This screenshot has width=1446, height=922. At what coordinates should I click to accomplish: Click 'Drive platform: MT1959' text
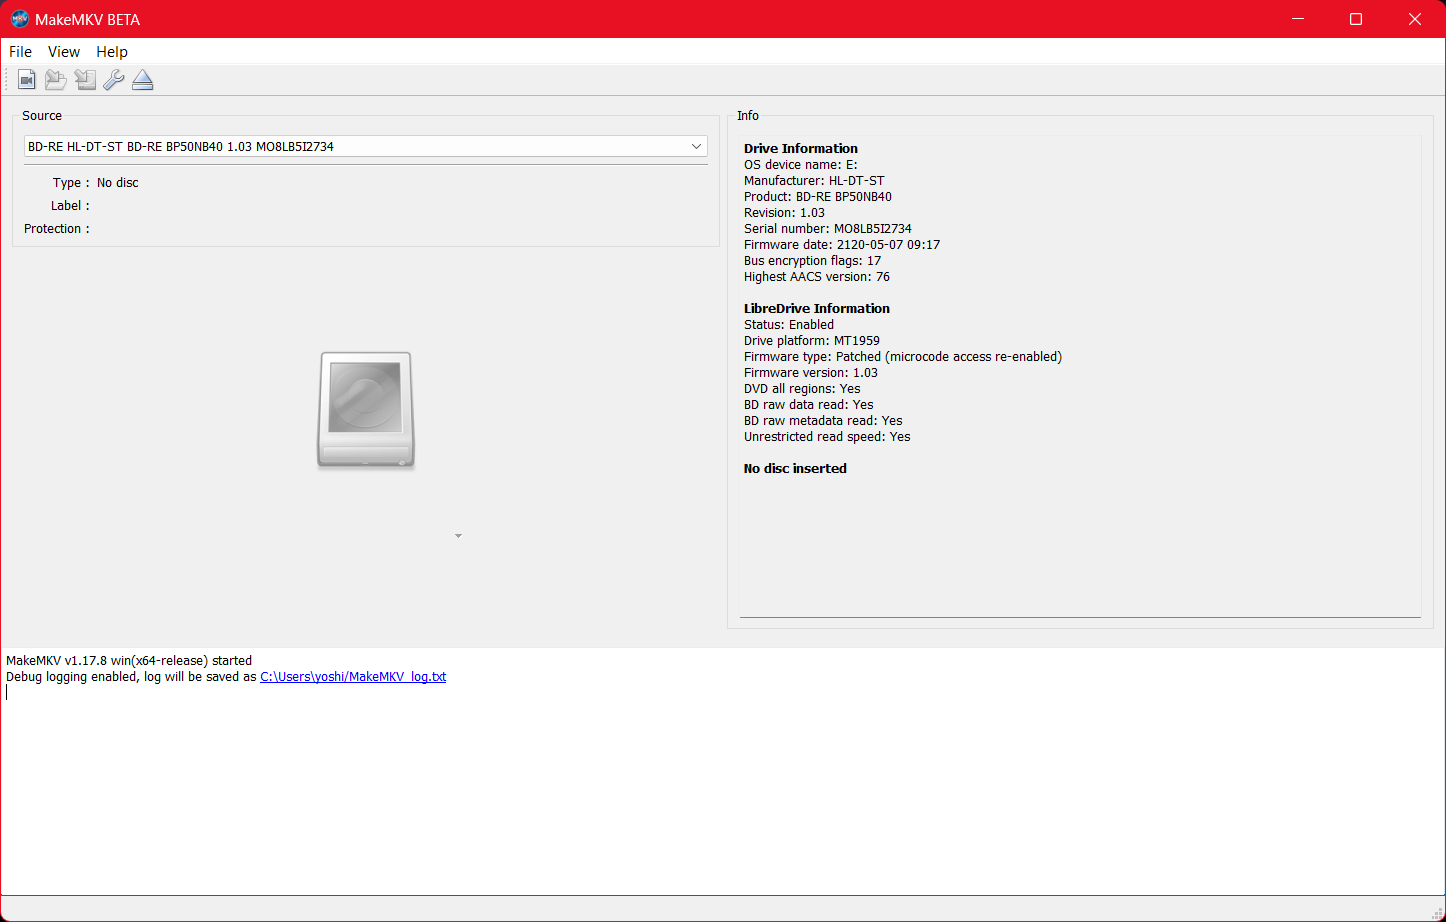812,341
